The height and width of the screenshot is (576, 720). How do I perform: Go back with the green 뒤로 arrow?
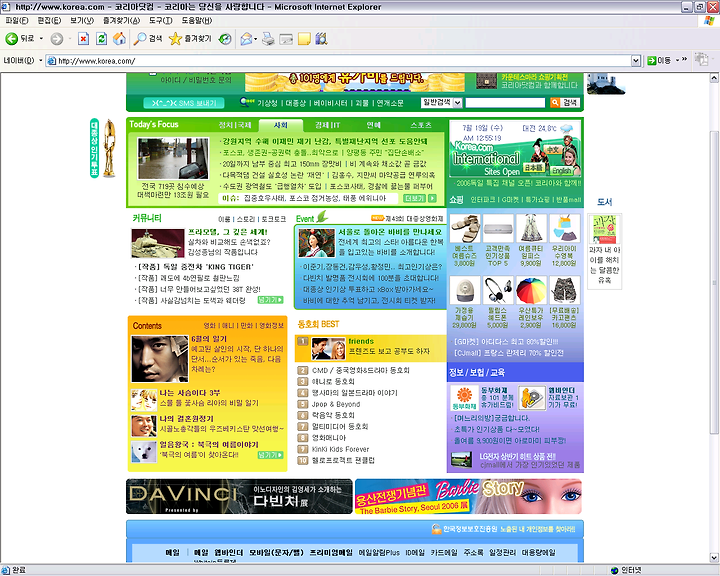19,39
